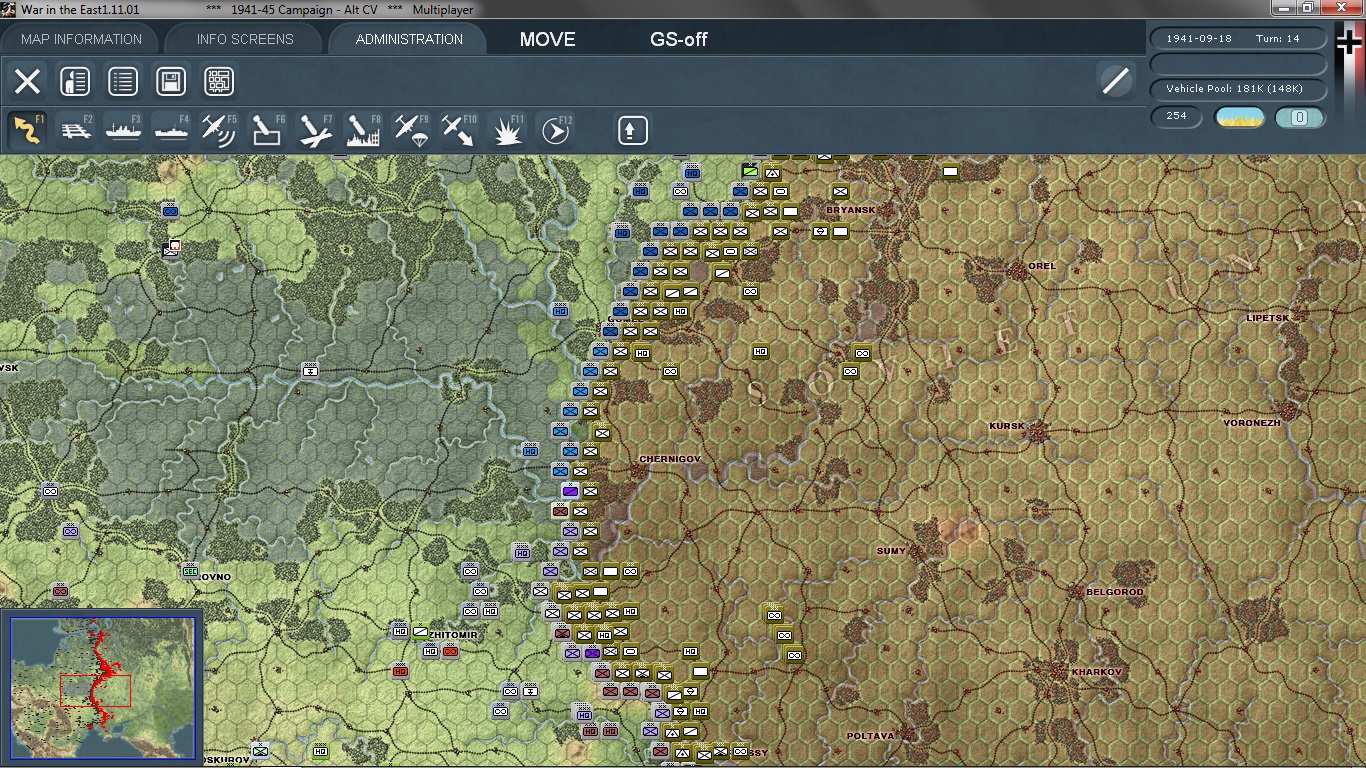Select the ADMINISTRATION tab
The image size is (1366, 768).
[409, 39]
